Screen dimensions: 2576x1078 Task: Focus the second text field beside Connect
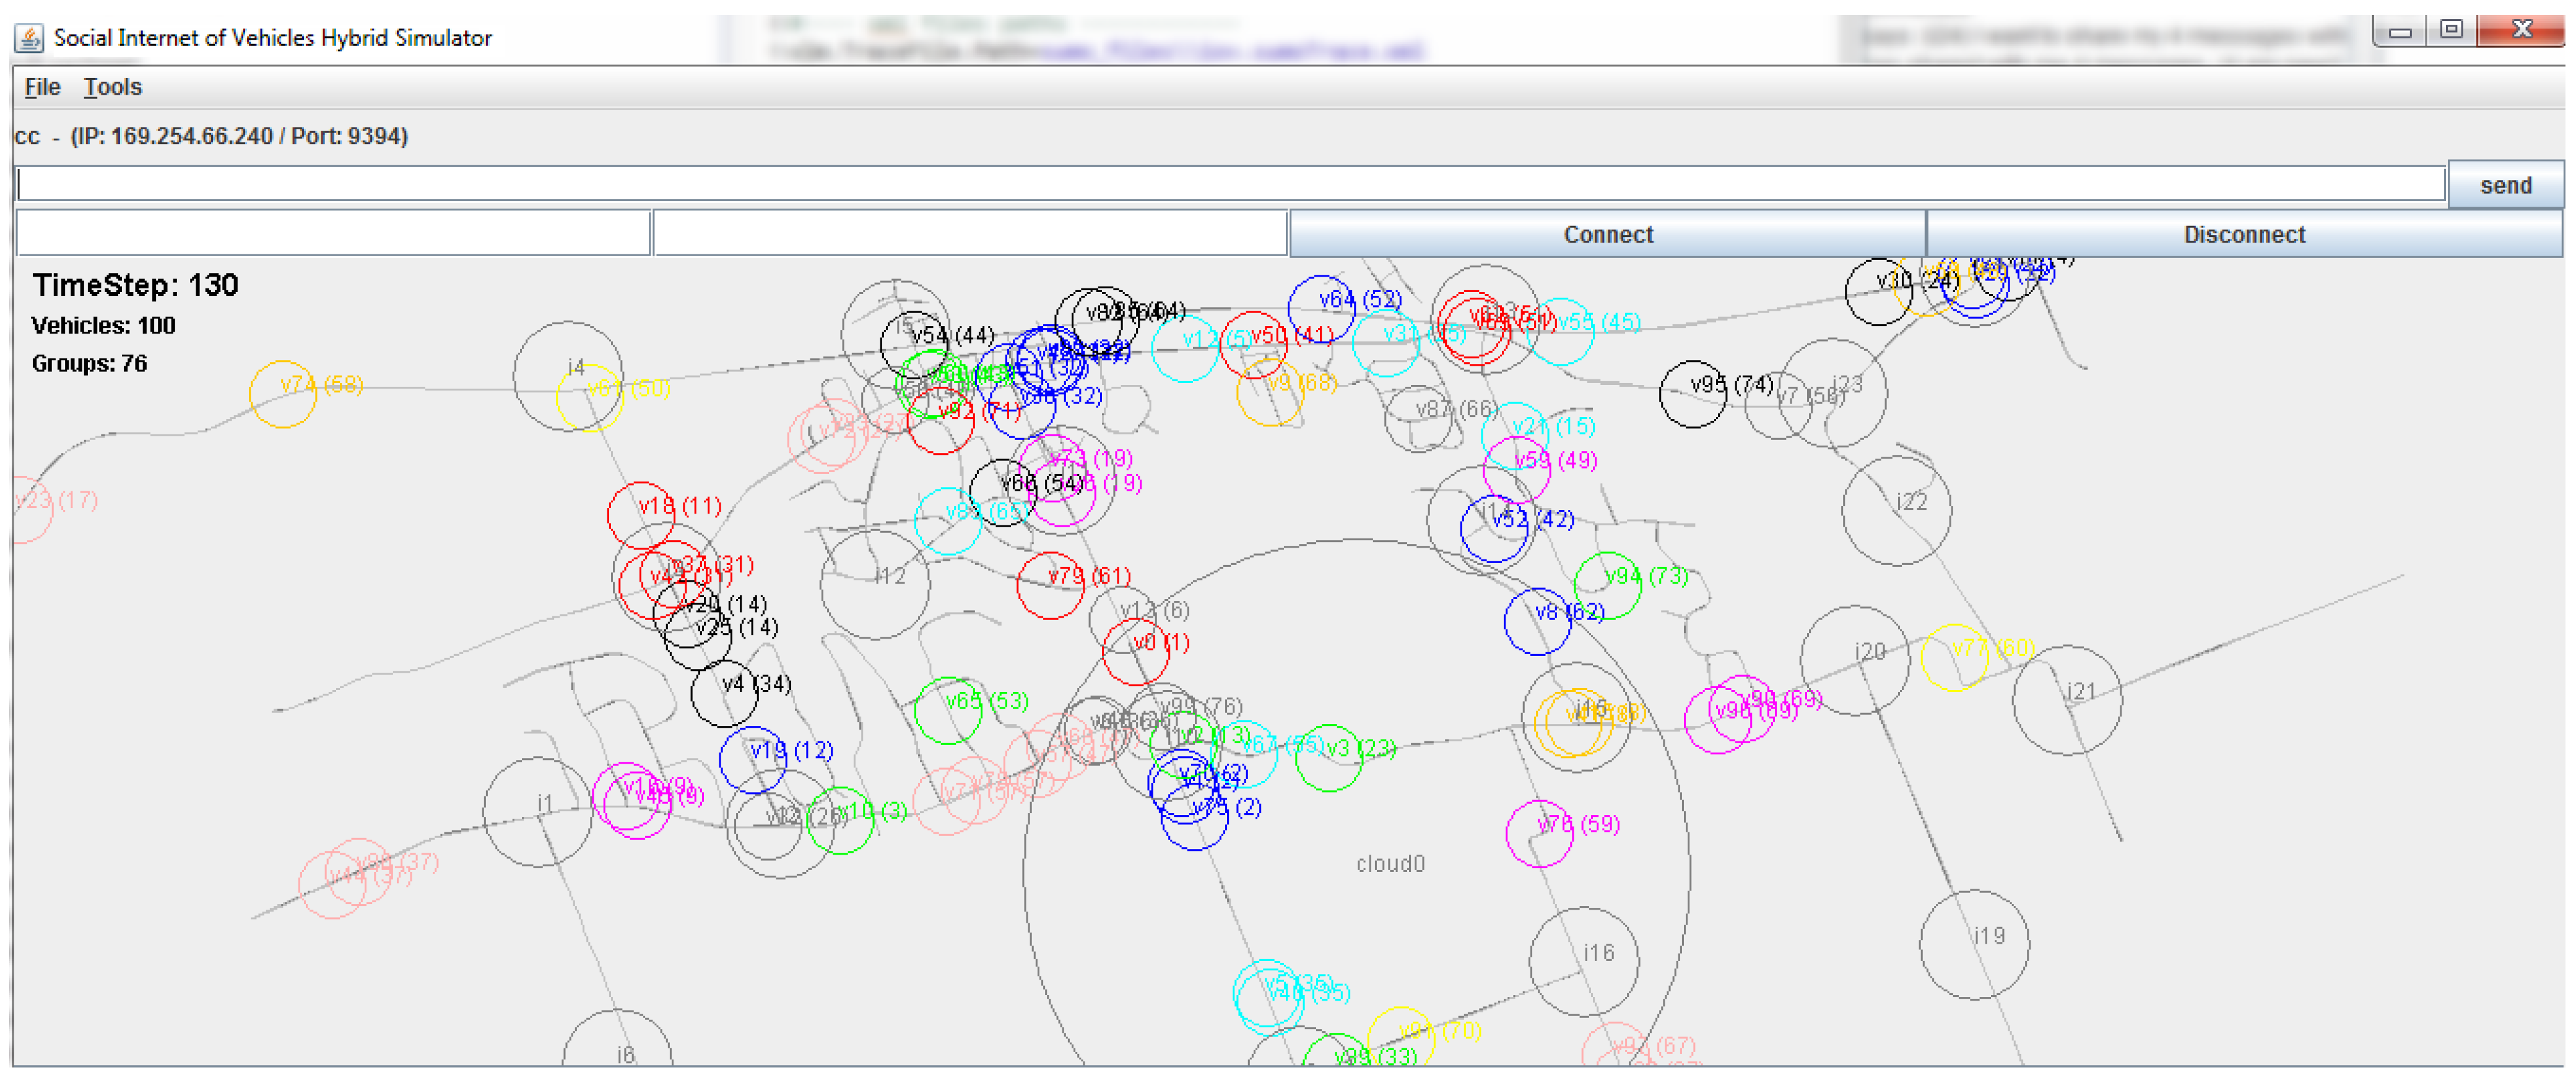969,233
